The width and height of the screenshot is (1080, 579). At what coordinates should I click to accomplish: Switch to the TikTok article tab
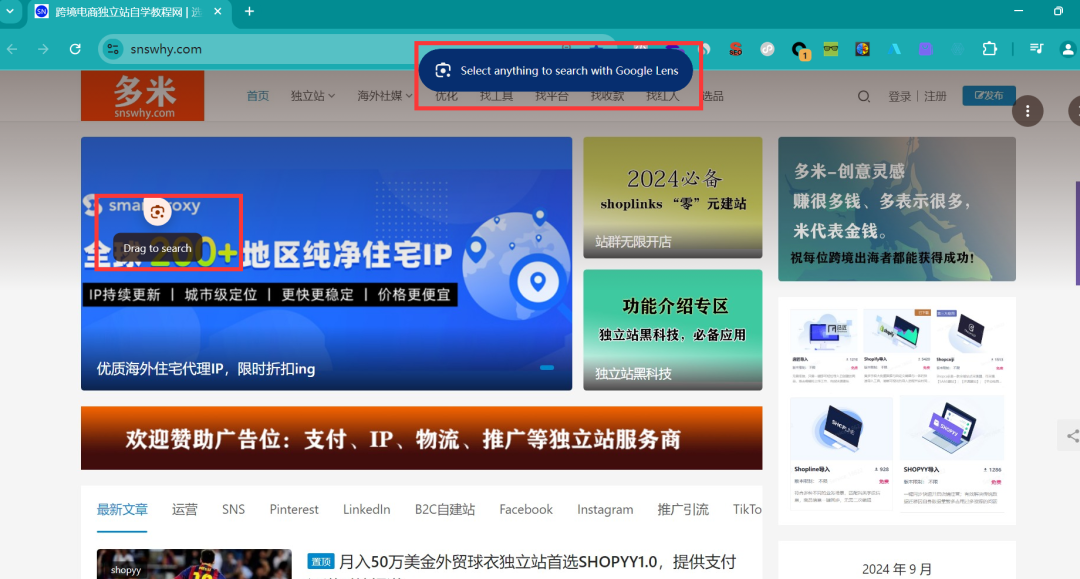(747, 509)
